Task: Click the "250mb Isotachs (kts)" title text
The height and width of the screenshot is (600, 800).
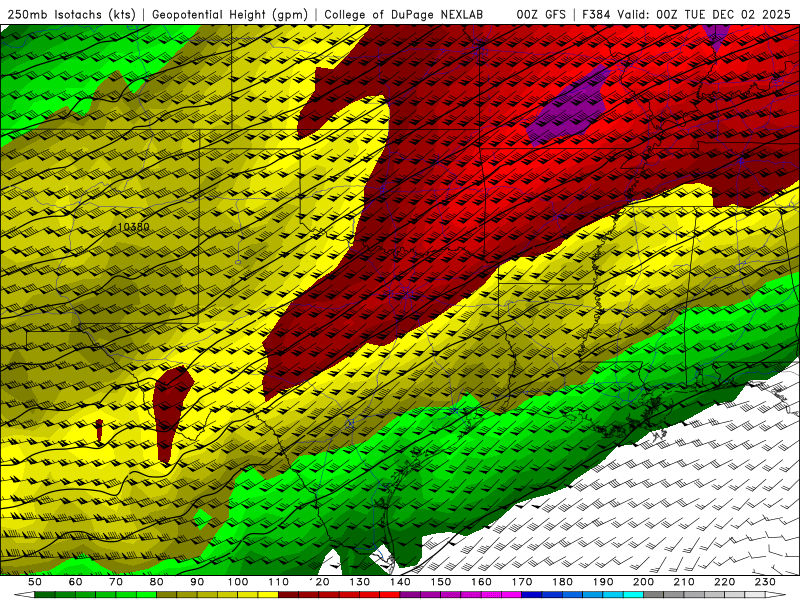Action: point(71,14)
